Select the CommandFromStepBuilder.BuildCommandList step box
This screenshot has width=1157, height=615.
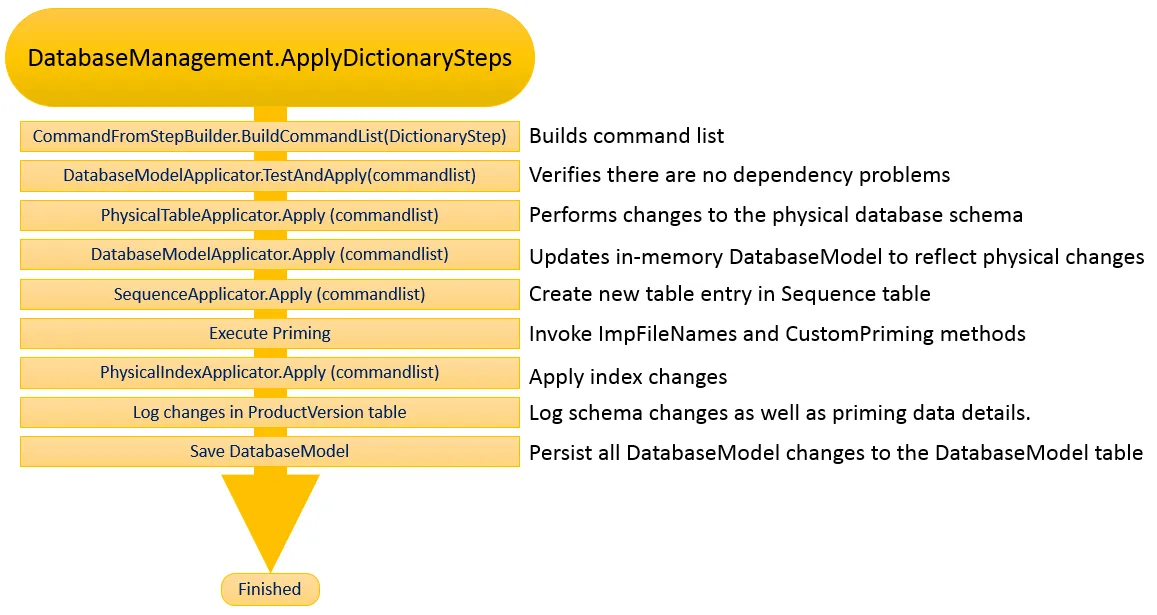[270, 136]
